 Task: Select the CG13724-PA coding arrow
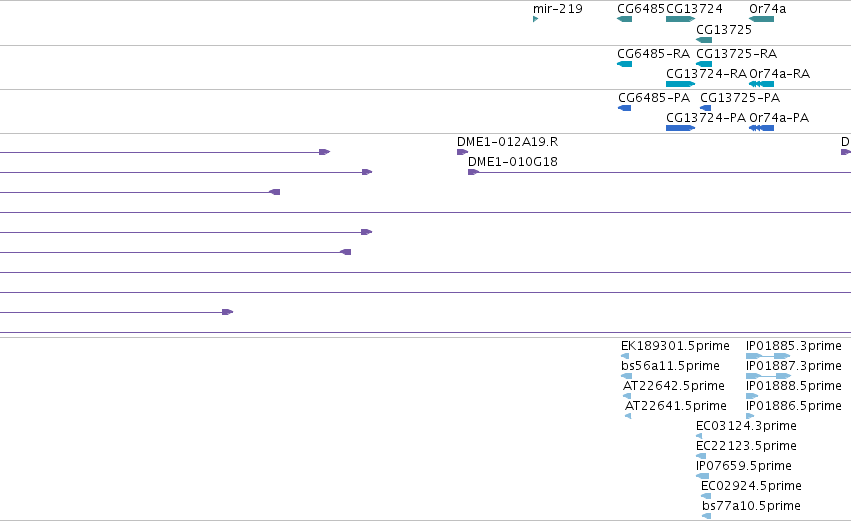point(681,128)
